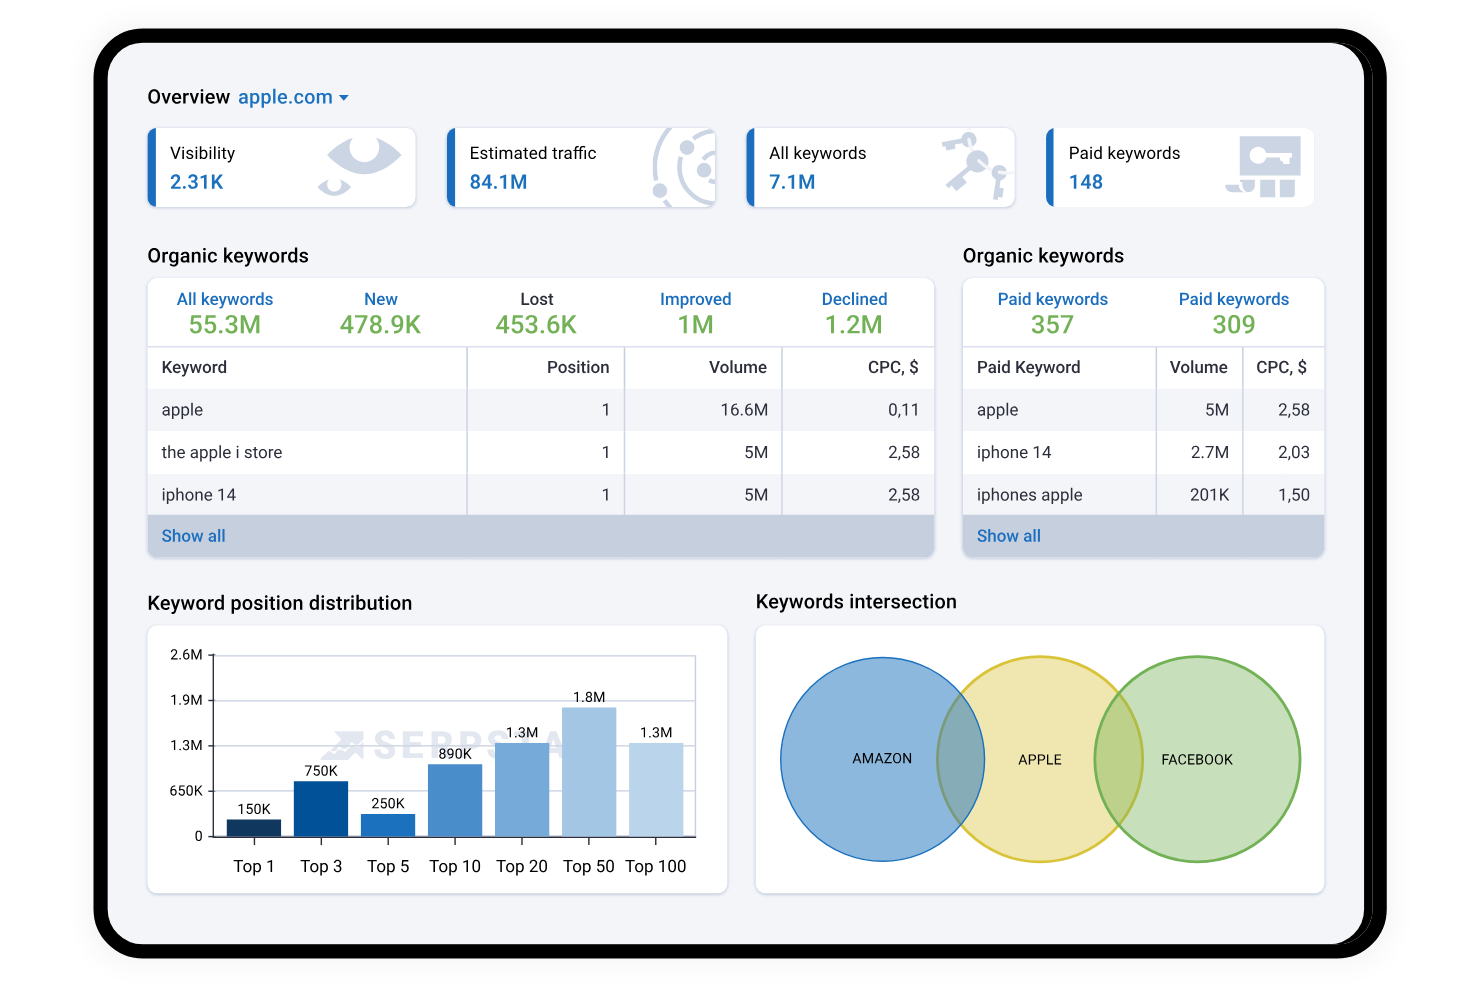1480x987 pixels.
Task: Click the 2.7M paid volume value
Action: coord(1209,452)
